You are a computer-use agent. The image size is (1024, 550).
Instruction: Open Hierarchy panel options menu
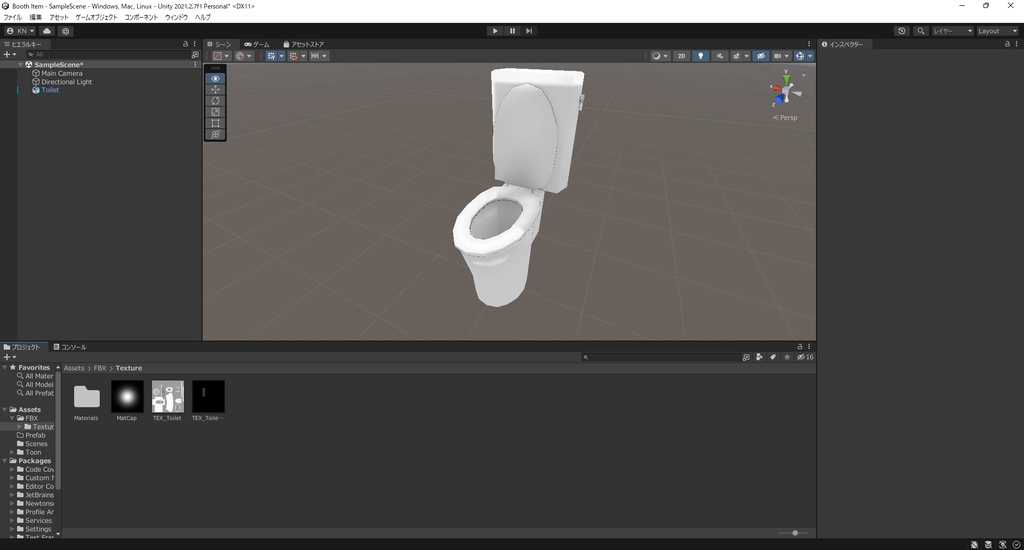click(195, 44)
